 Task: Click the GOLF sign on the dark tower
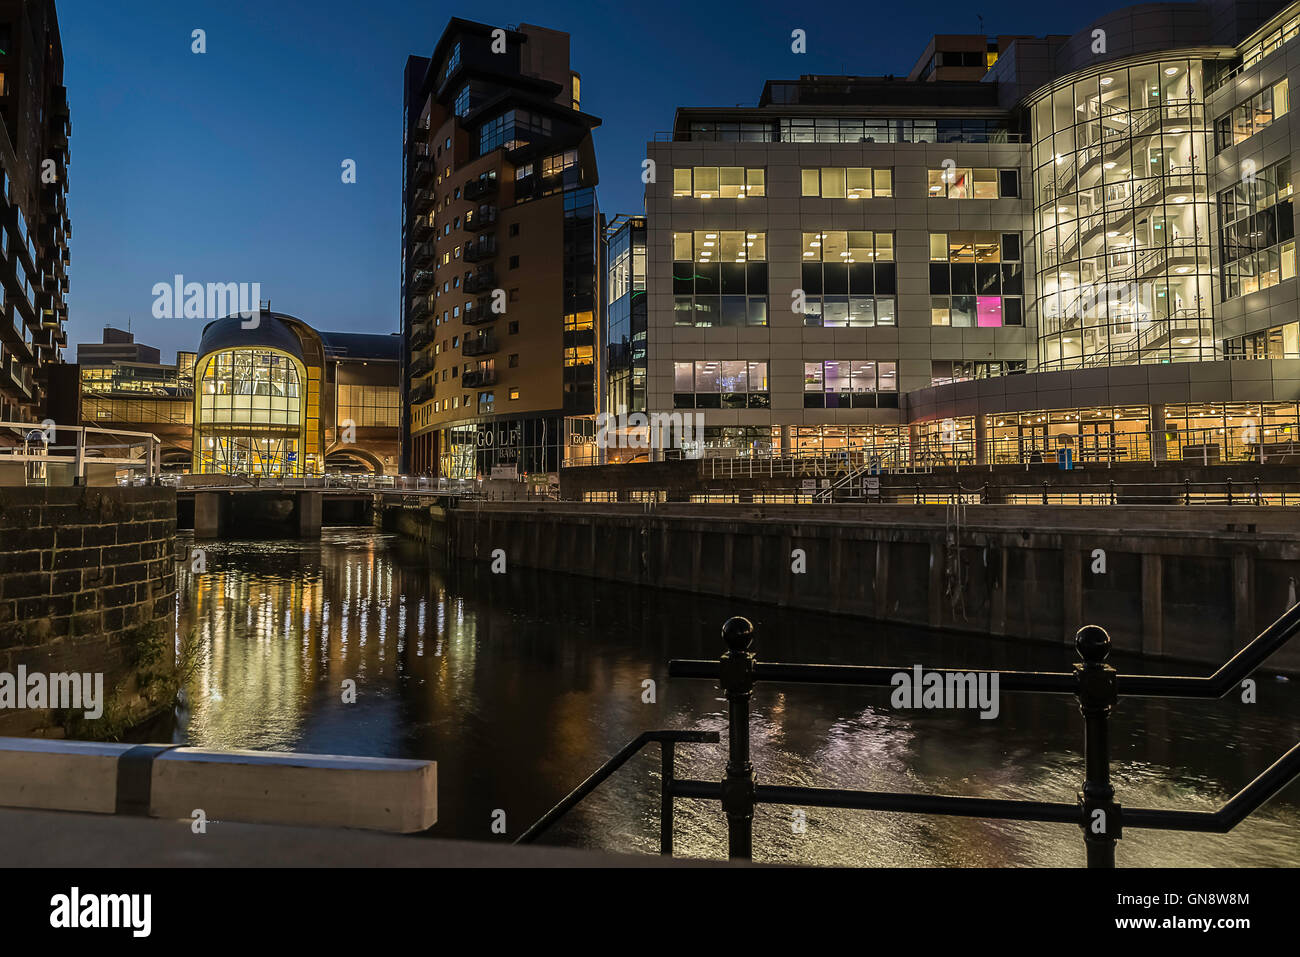pos(498,439)
